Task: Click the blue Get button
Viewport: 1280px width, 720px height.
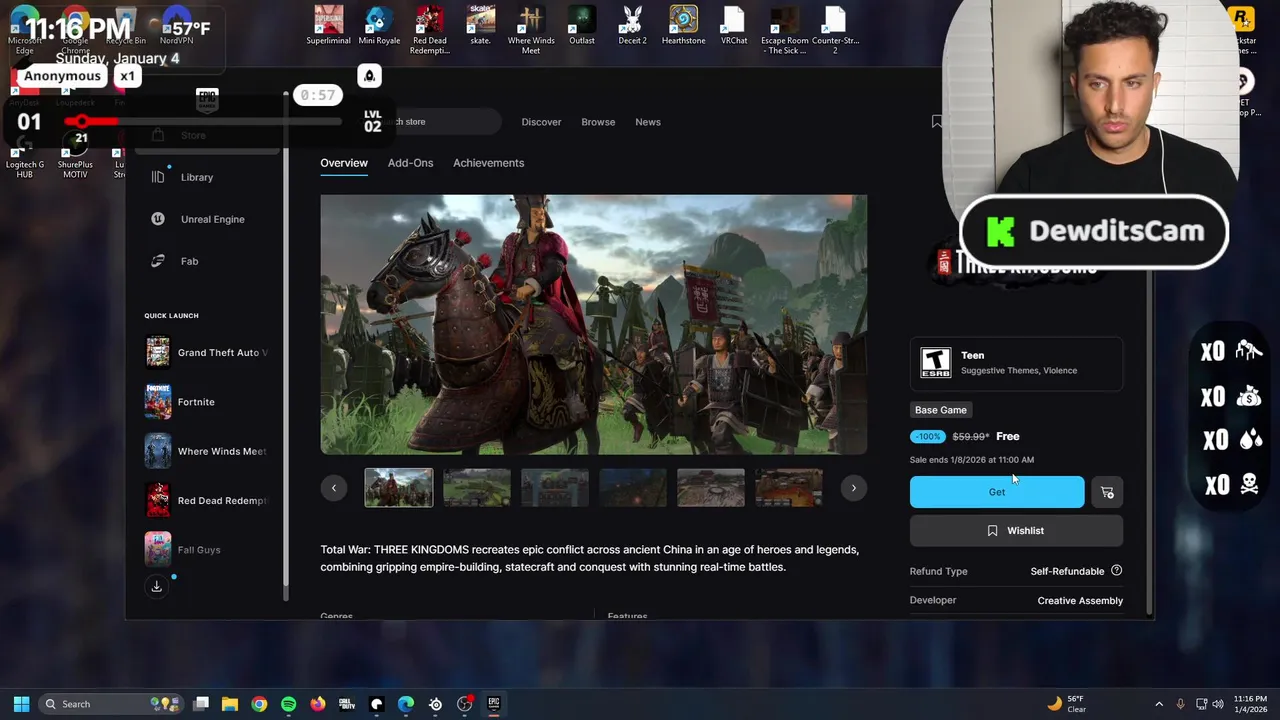Action: click(997, 492)
